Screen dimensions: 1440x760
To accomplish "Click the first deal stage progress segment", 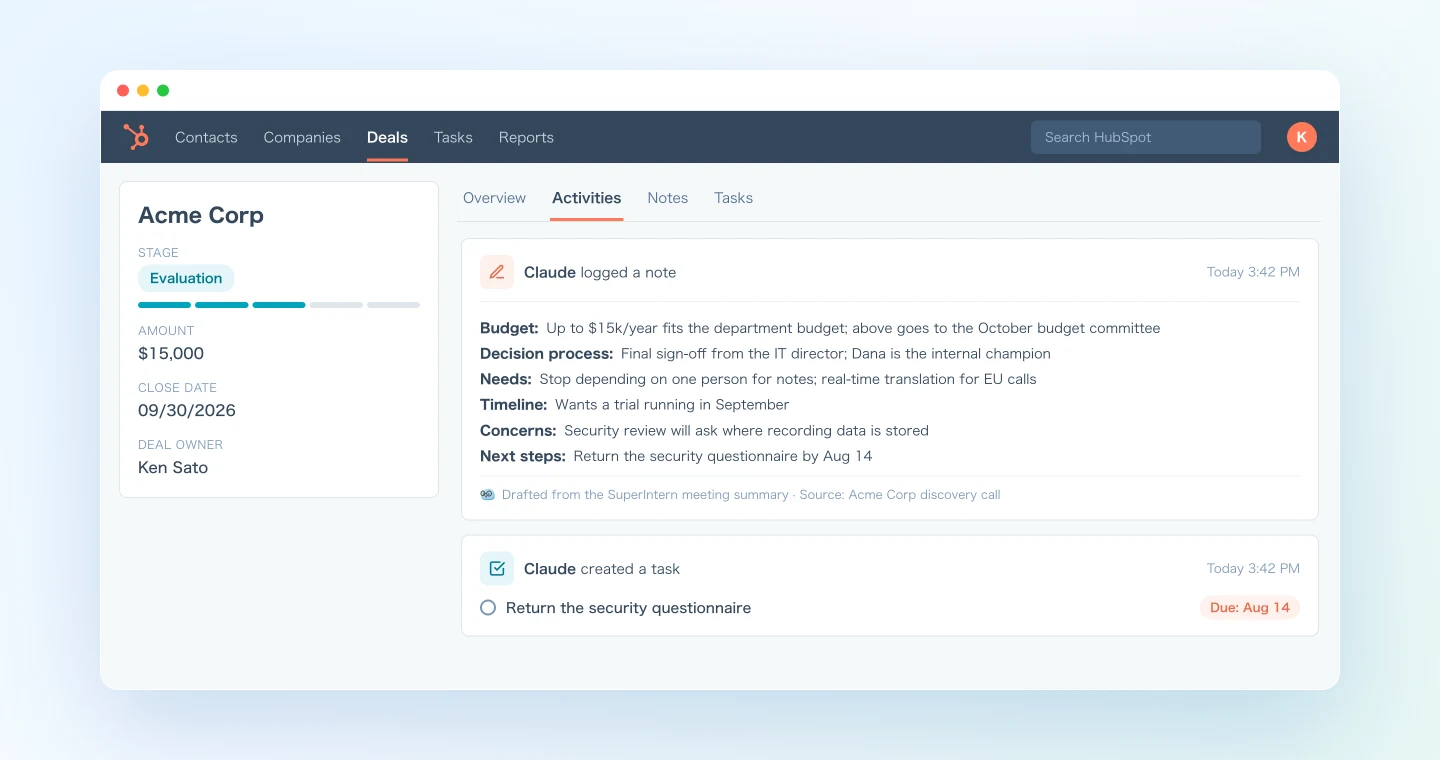I will point(164,305).
